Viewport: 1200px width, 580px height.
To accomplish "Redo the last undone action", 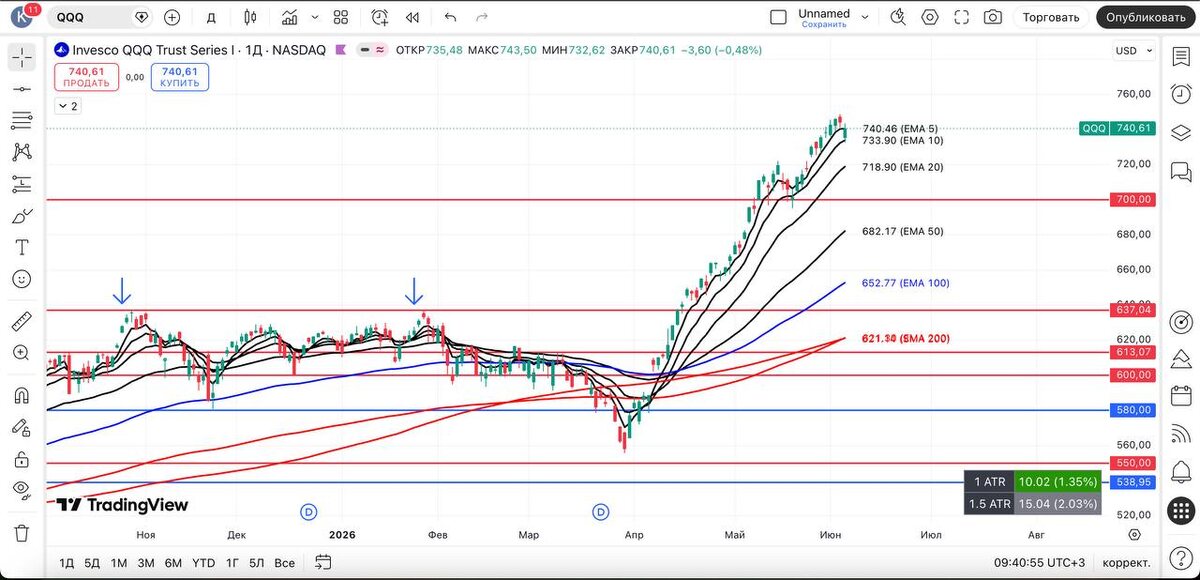I will (x=482, y=17).
